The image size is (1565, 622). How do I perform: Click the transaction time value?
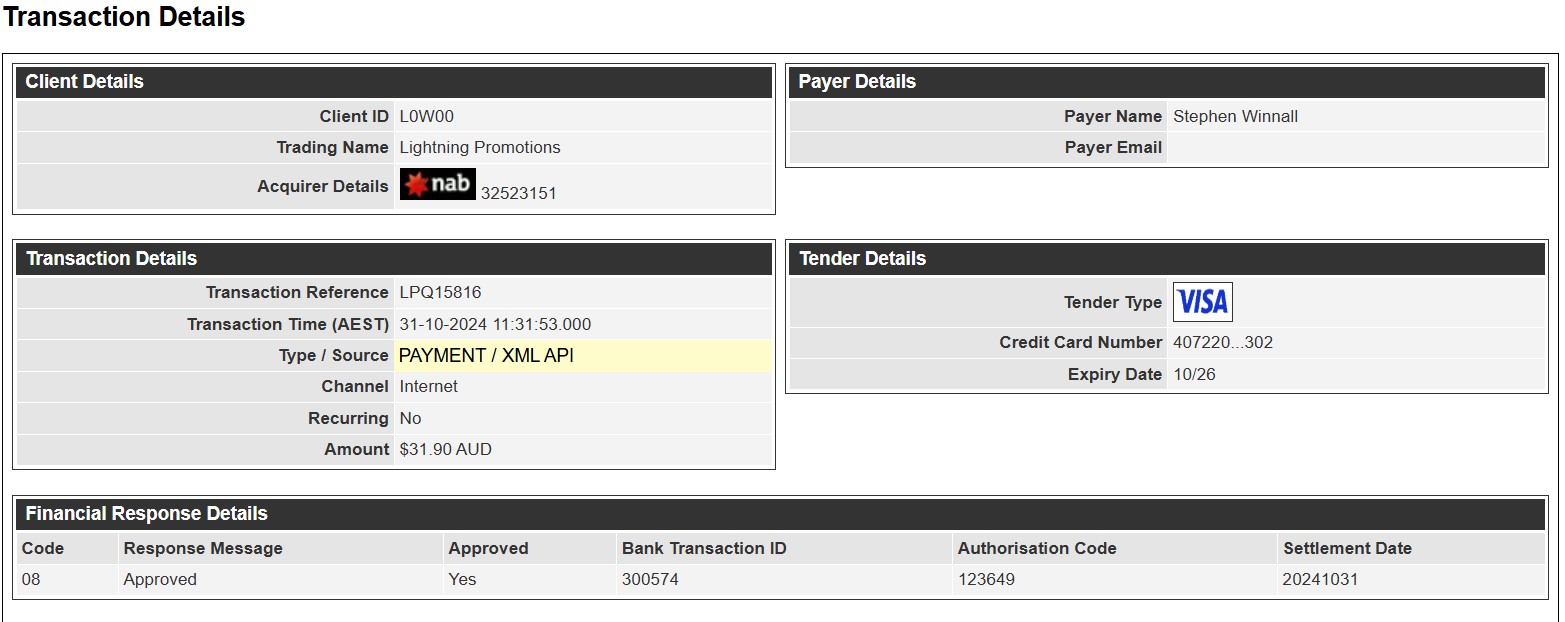point(495,324)
